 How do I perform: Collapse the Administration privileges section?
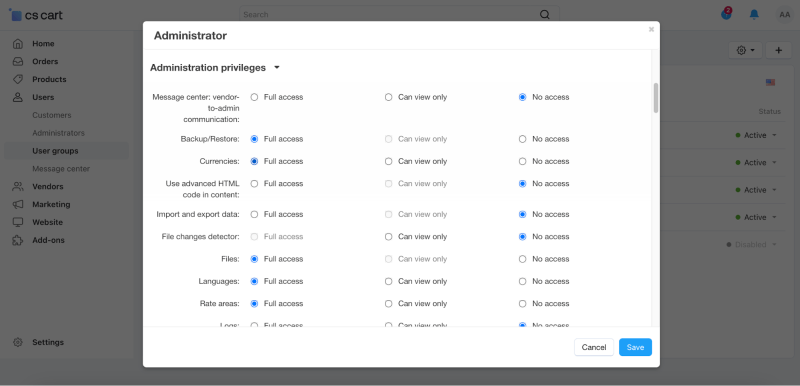tap(215, 67)
